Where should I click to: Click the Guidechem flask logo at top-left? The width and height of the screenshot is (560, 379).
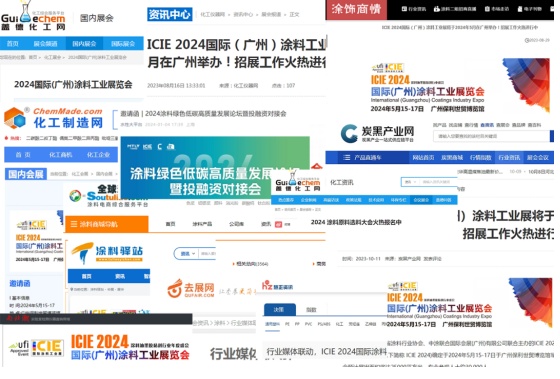[x=33, y=15]
